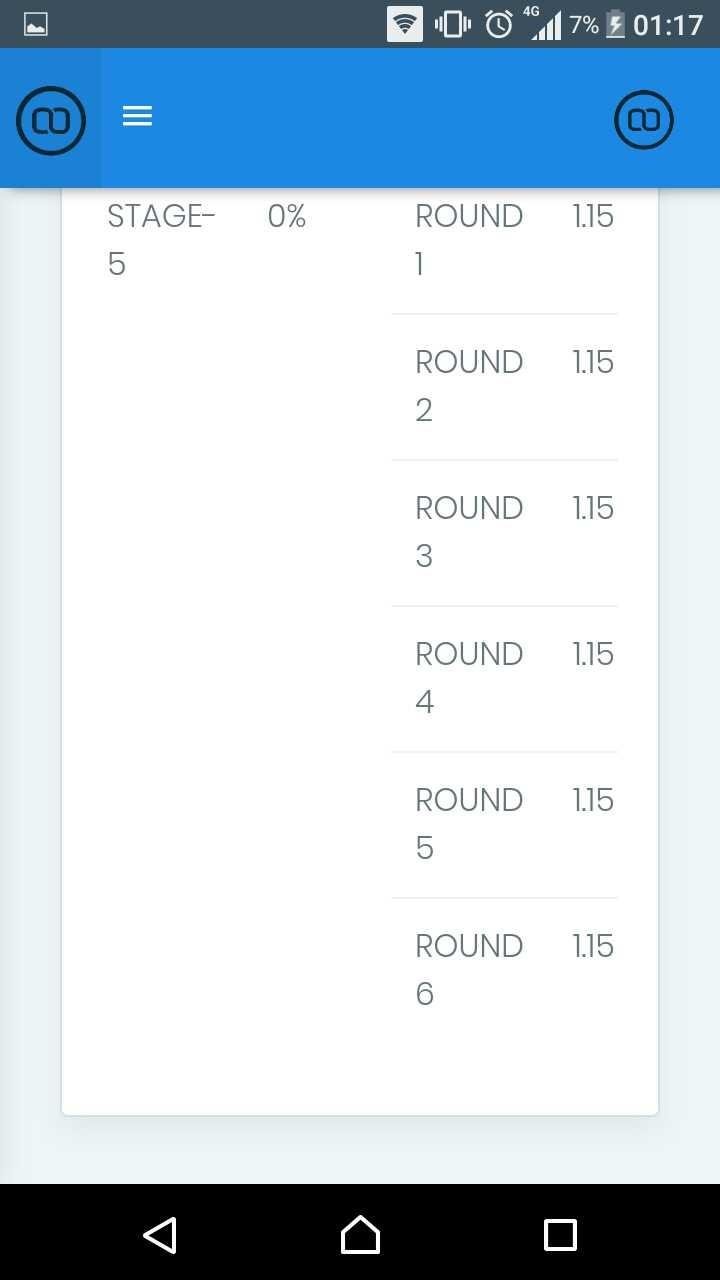Select the ROUND 3 row
Image resolution: width=720 pixels, height=1280 pixels.
coord(505,533)
